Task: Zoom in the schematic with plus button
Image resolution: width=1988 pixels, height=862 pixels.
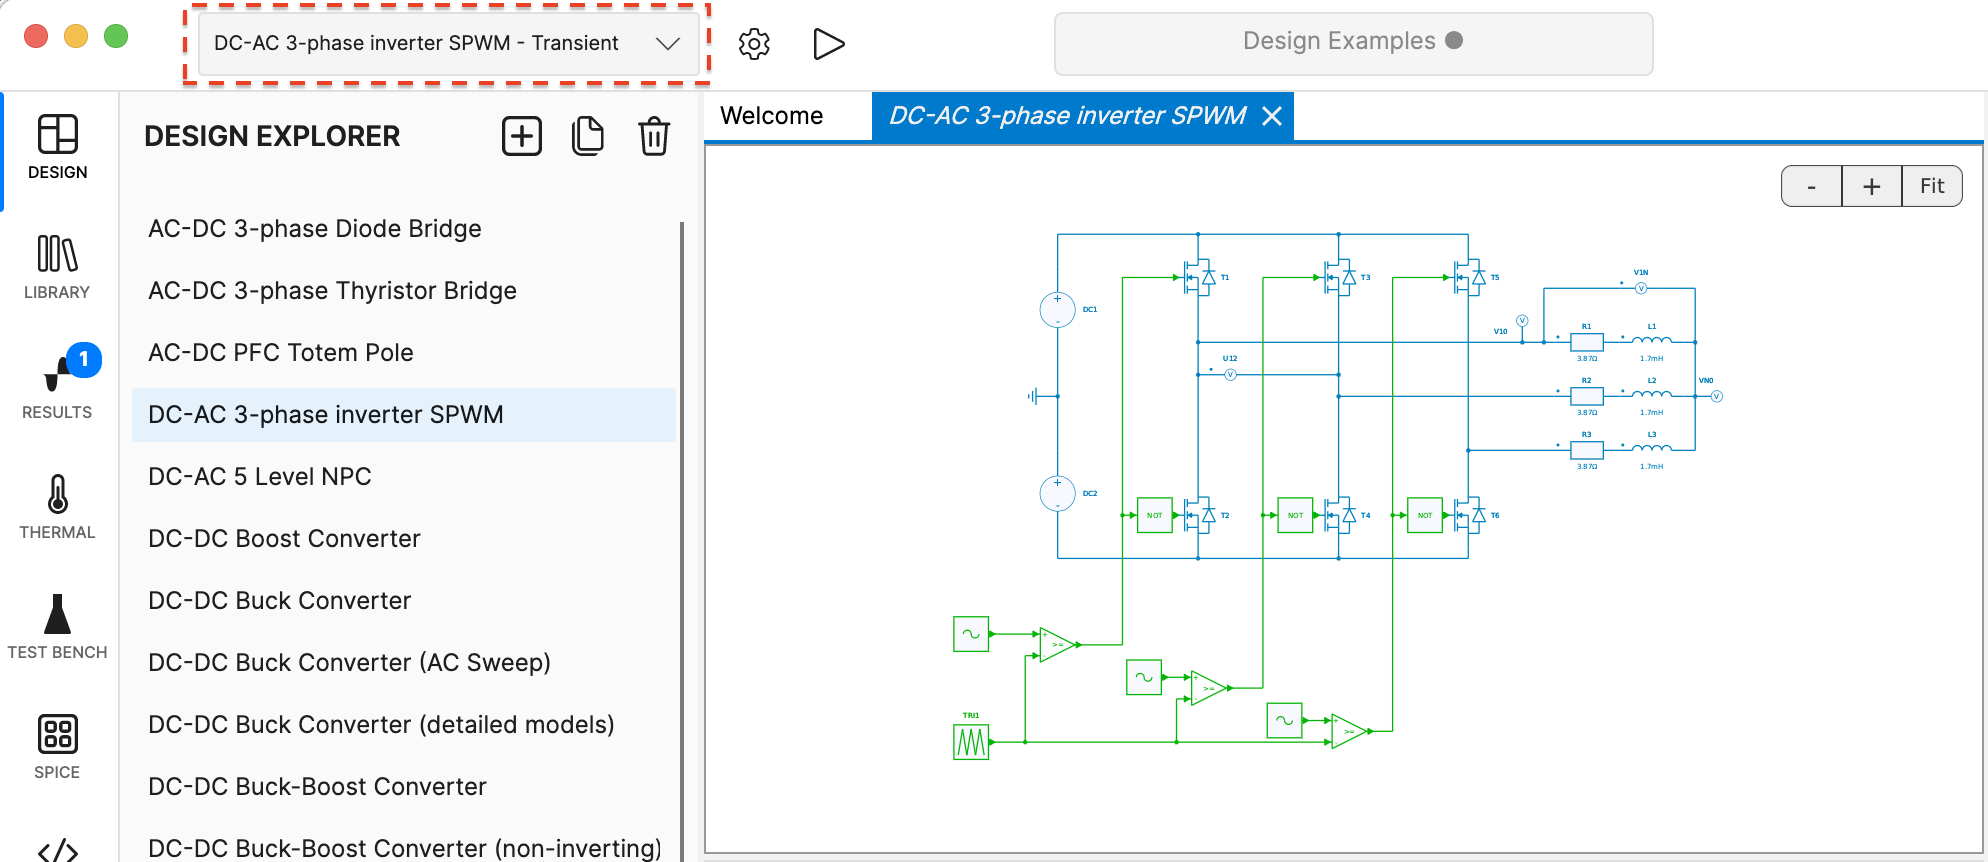Action: pos(1871,187)
